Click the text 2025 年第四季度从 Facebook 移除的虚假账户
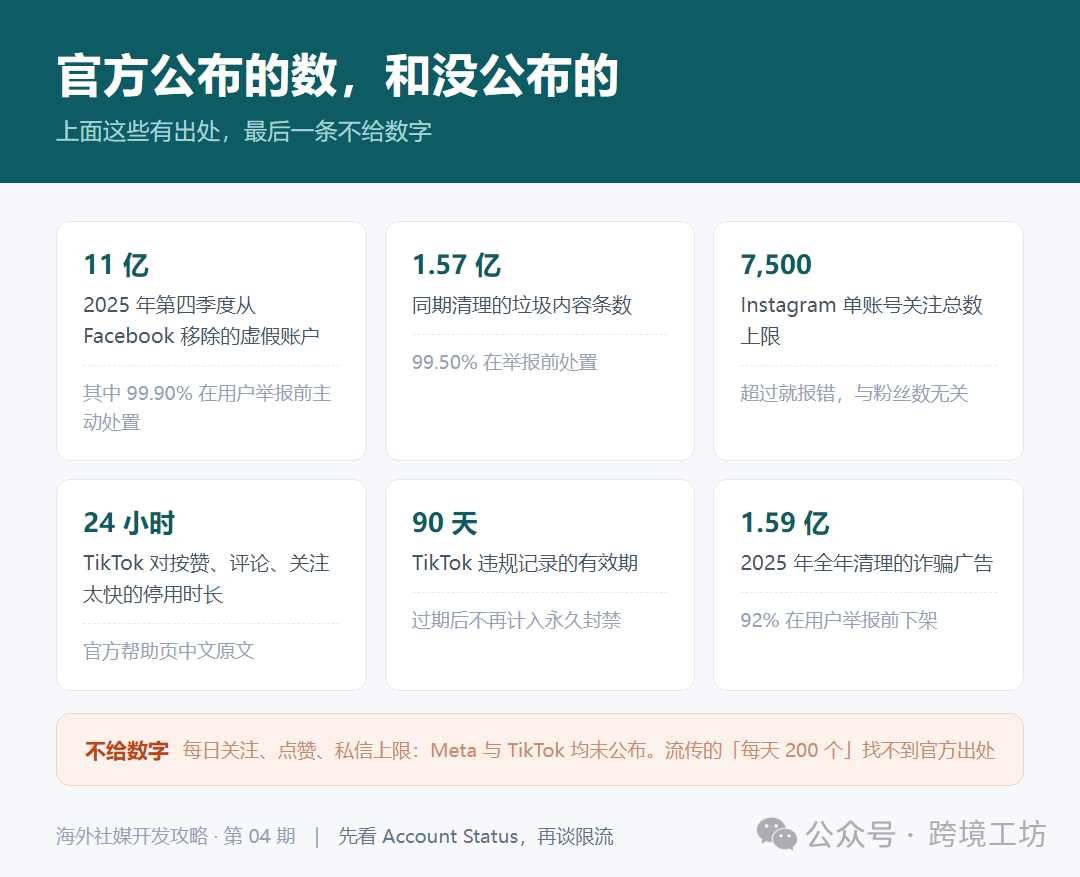The height and width of the screenshot is (877, 1080). 201,320
